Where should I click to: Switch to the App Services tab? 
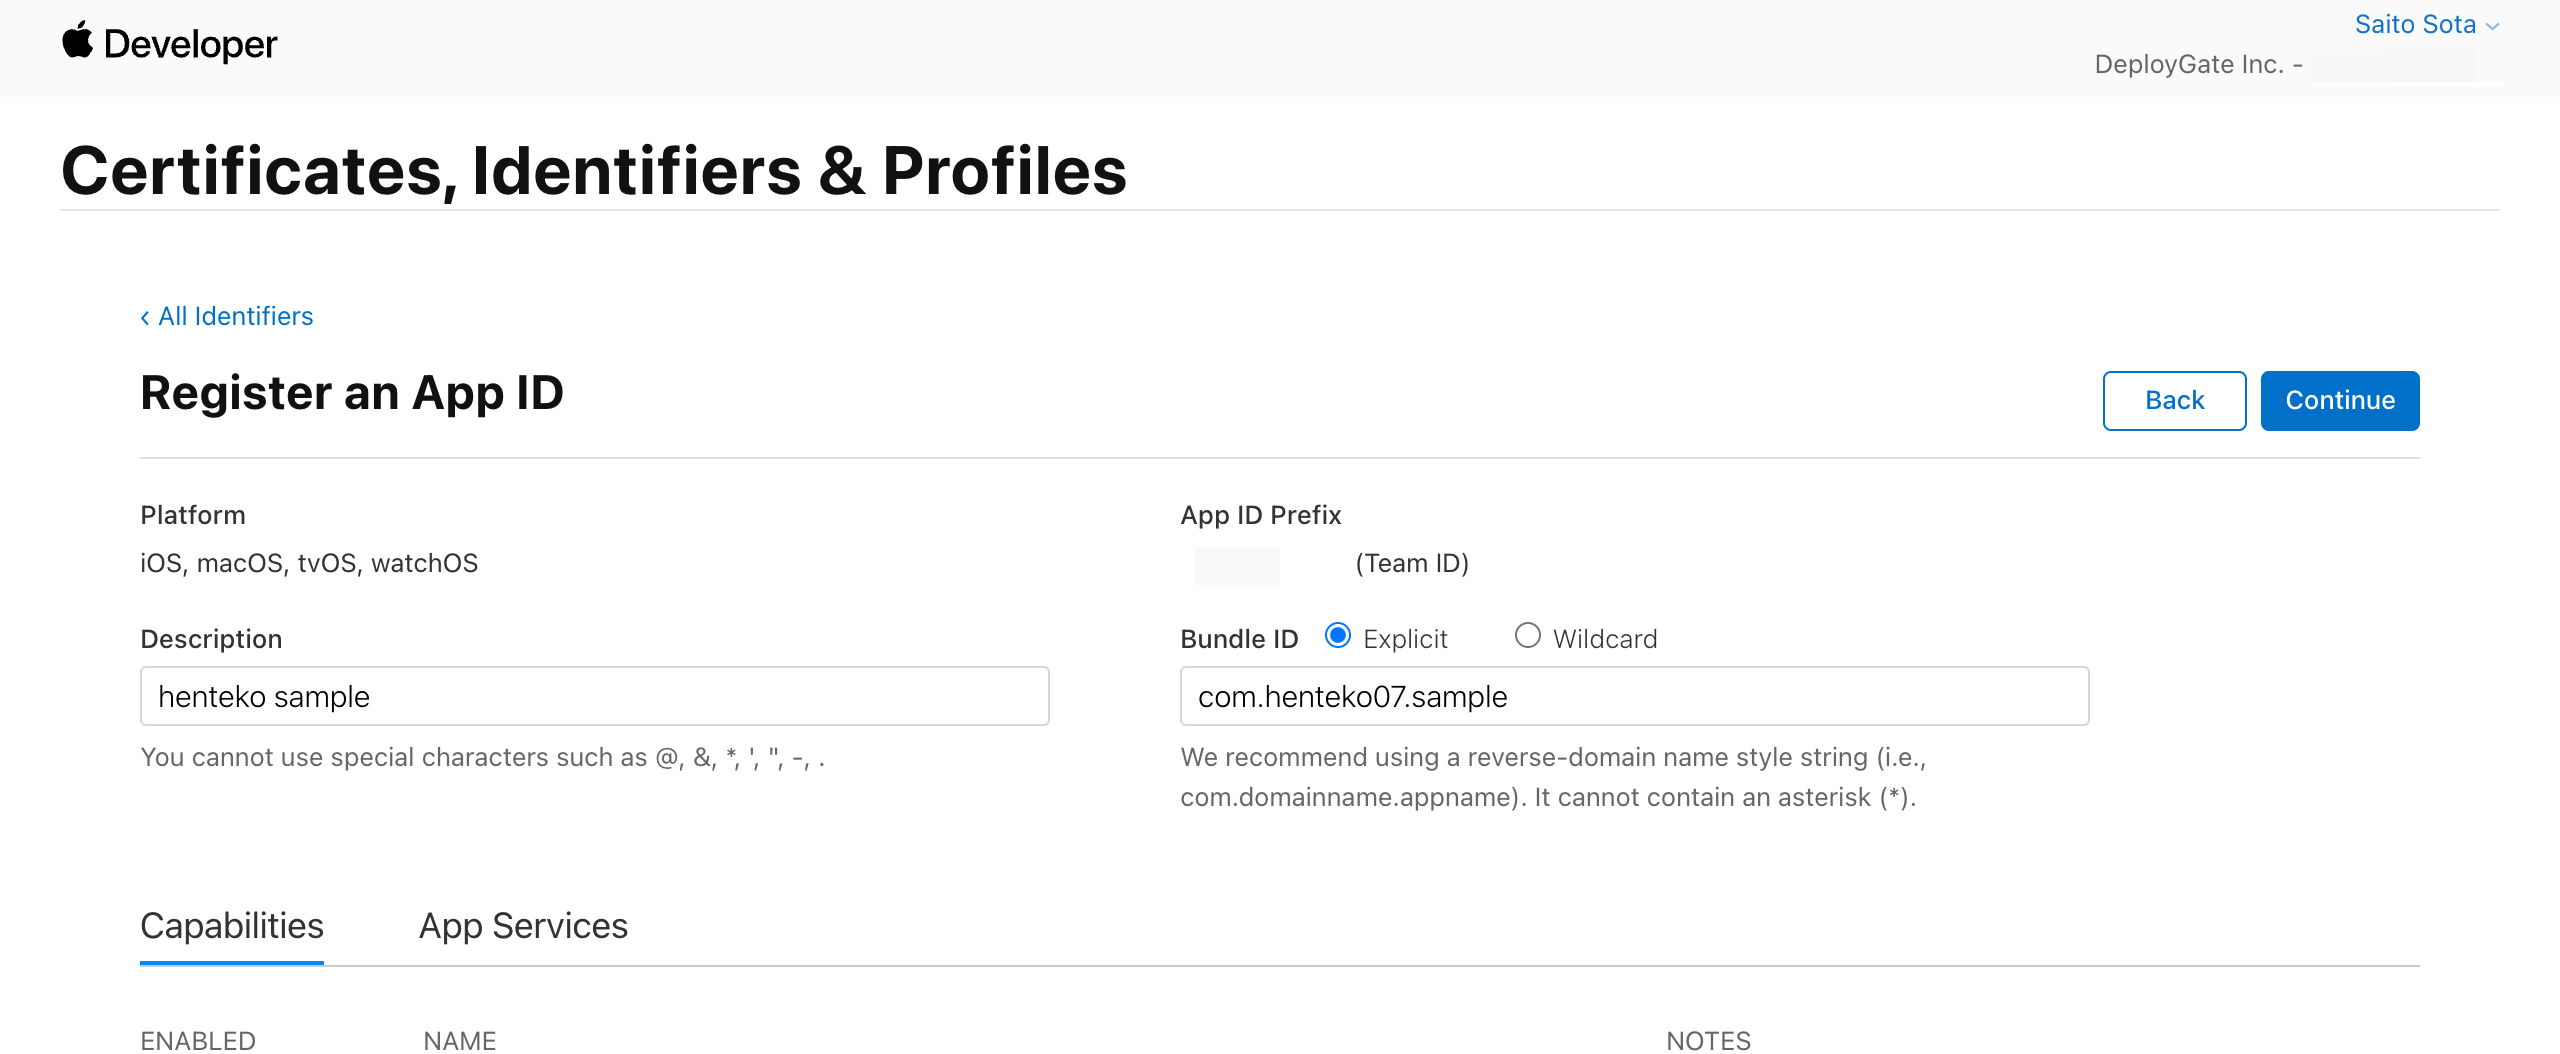point(523,926)
